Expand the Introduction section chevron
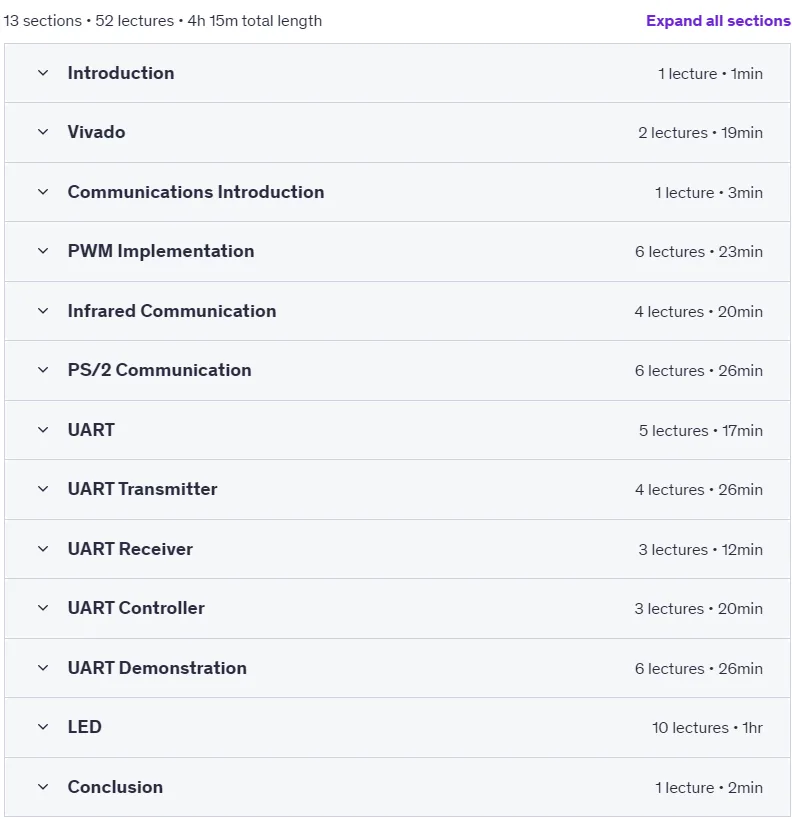Viewport: 792px width, 819px height. 43,73
